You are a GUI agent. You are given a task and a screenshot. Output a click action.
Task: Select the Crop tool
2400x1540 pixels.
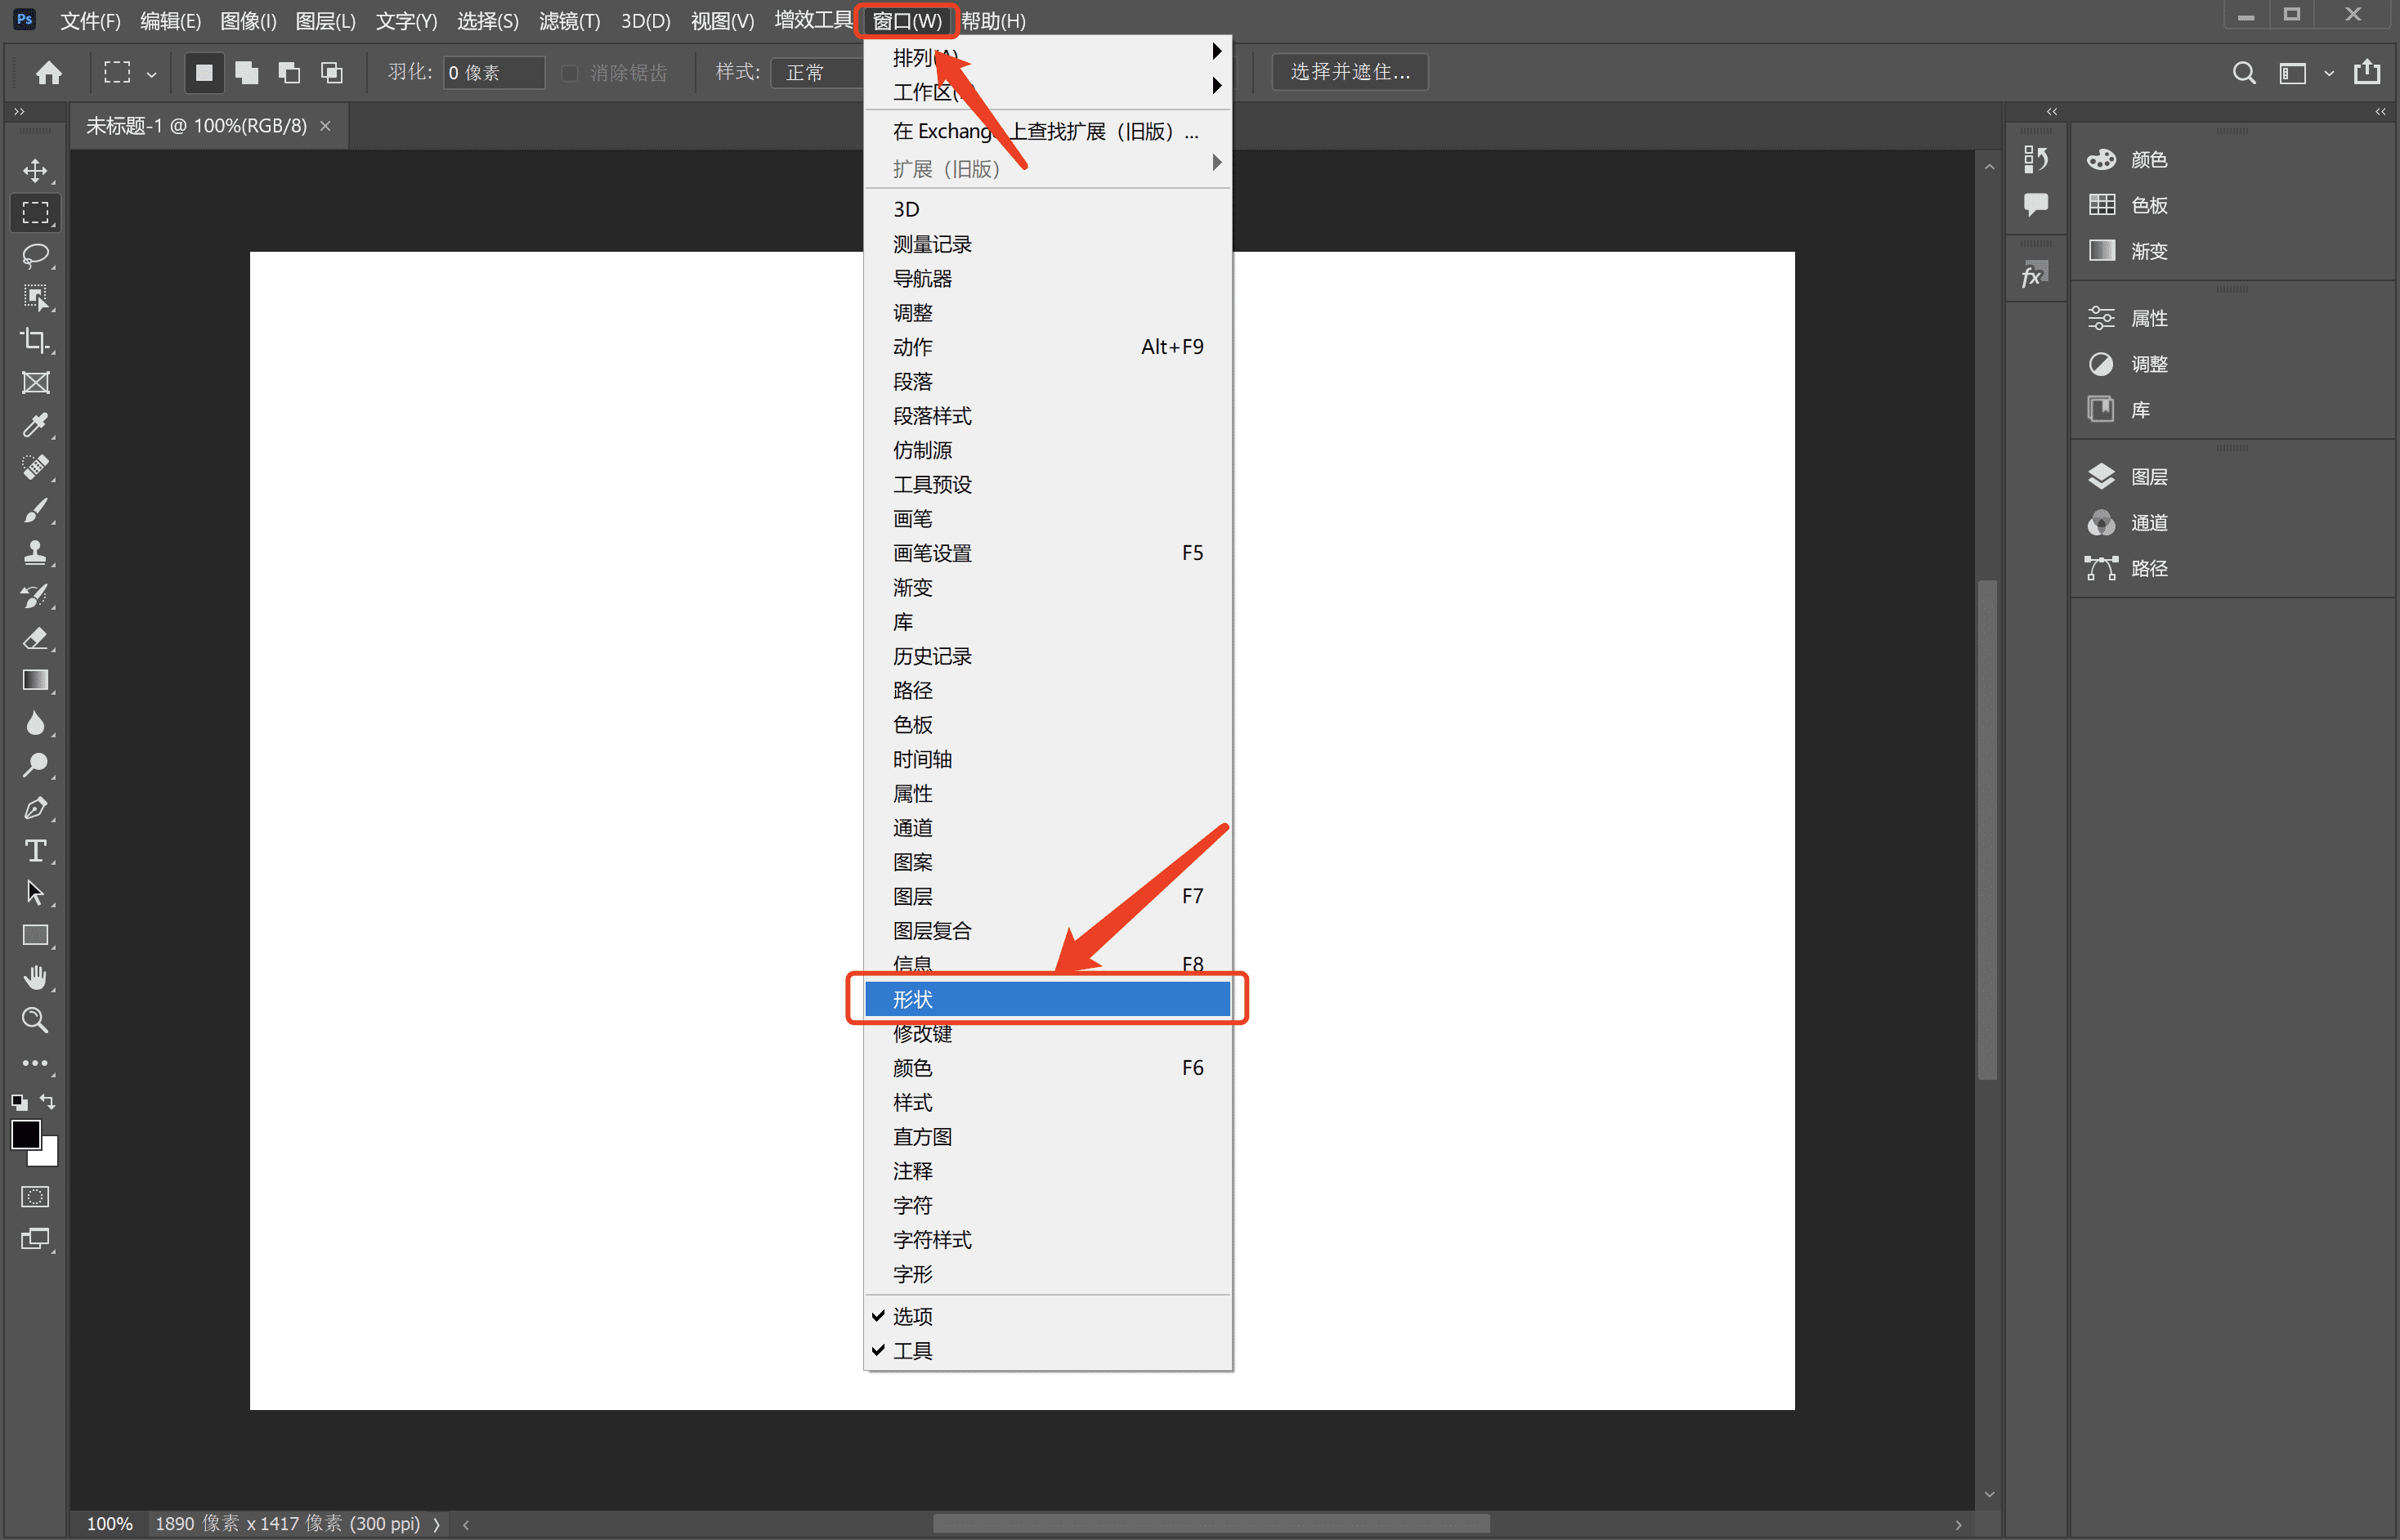coord(36,341)
